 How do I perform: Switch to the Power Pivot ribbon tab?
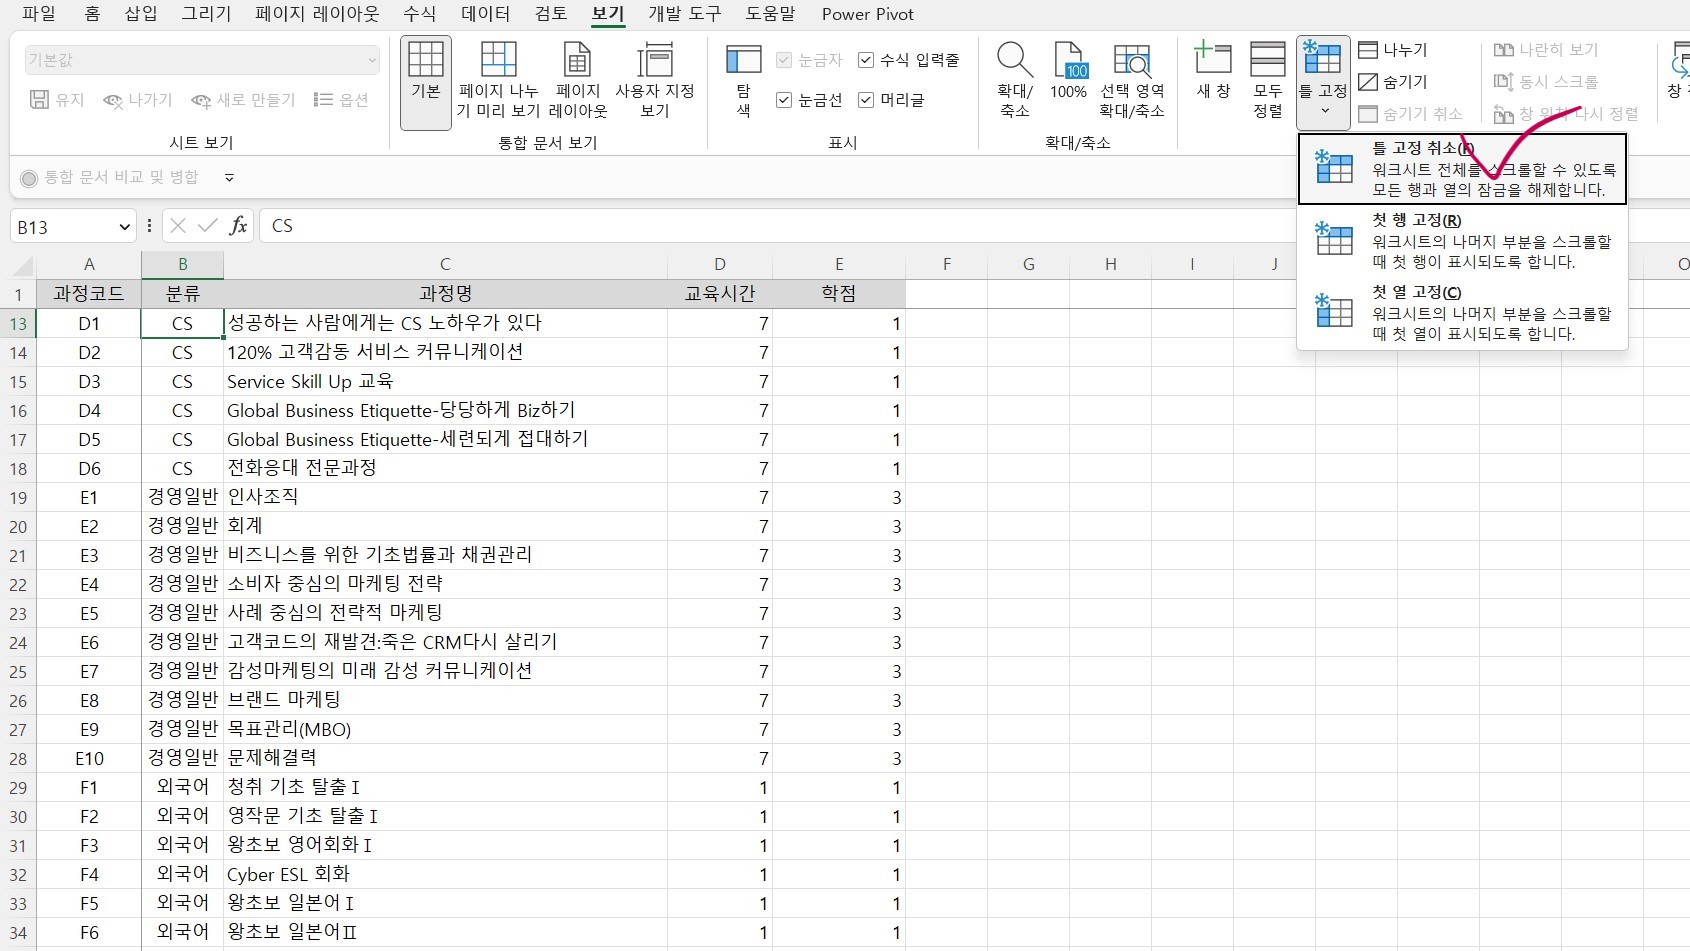tap(866, 14)
